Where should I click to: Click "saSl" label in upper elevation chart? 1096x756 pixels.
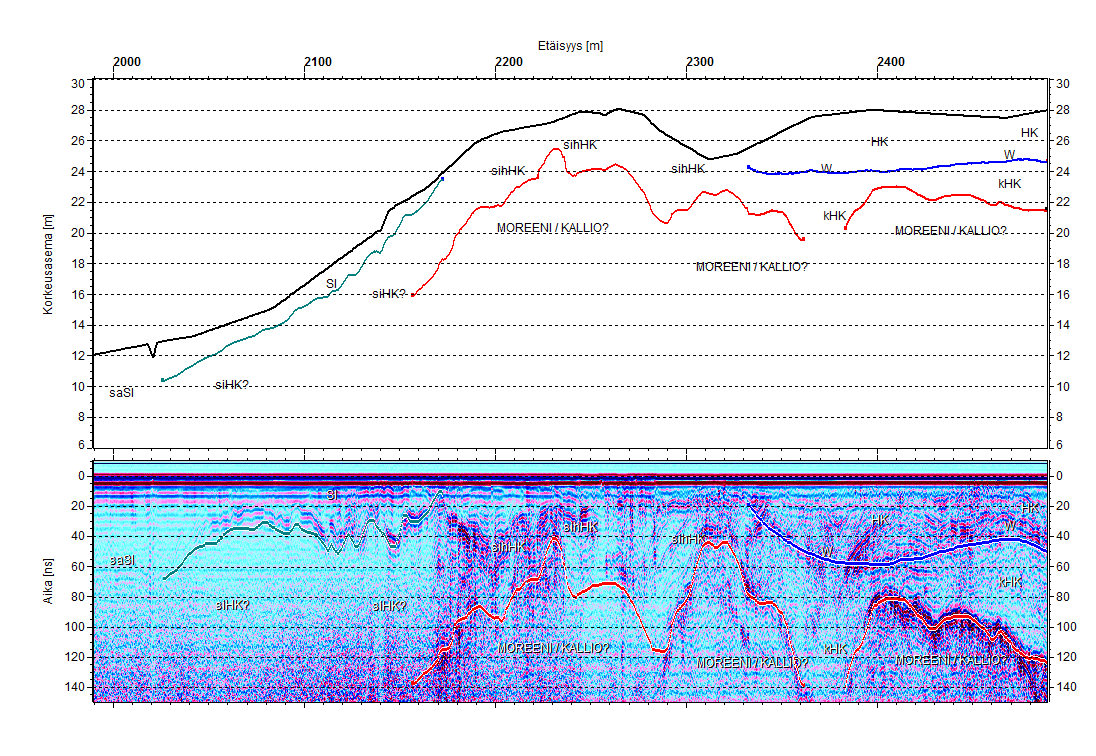121,393
